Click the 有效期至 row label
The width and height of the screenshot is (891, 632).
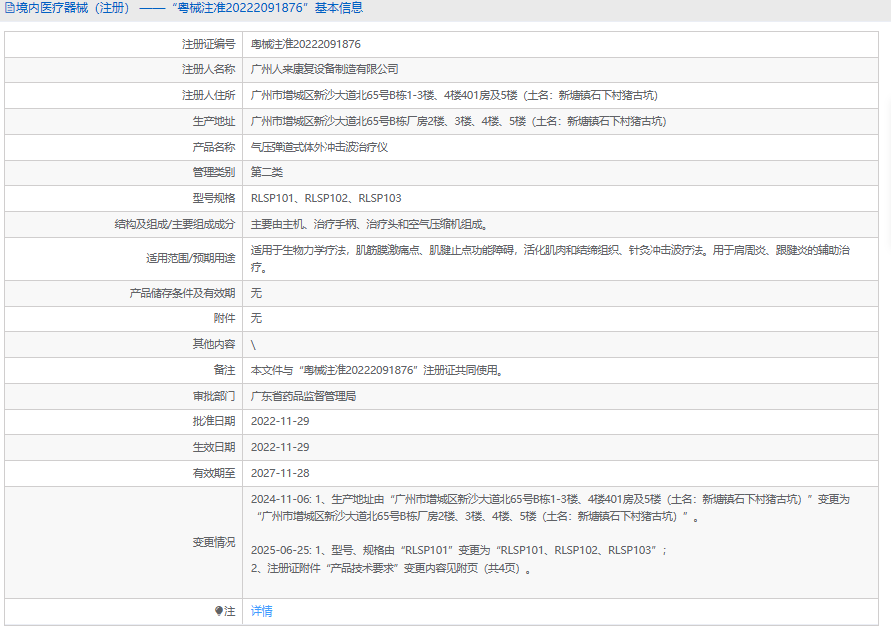pos(214,473)
